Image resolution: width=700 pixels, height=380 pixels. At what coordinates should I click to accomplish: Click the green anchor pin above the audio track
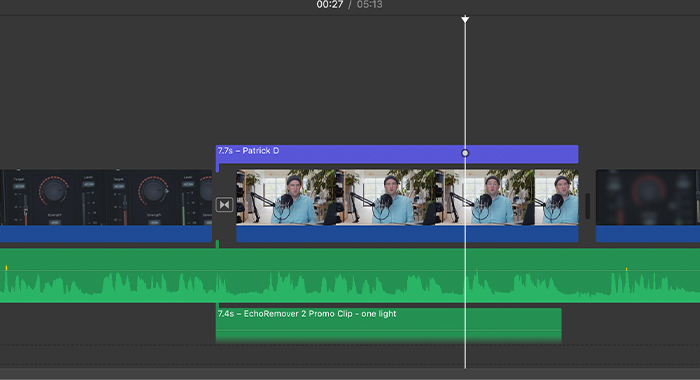coord(217,244)
